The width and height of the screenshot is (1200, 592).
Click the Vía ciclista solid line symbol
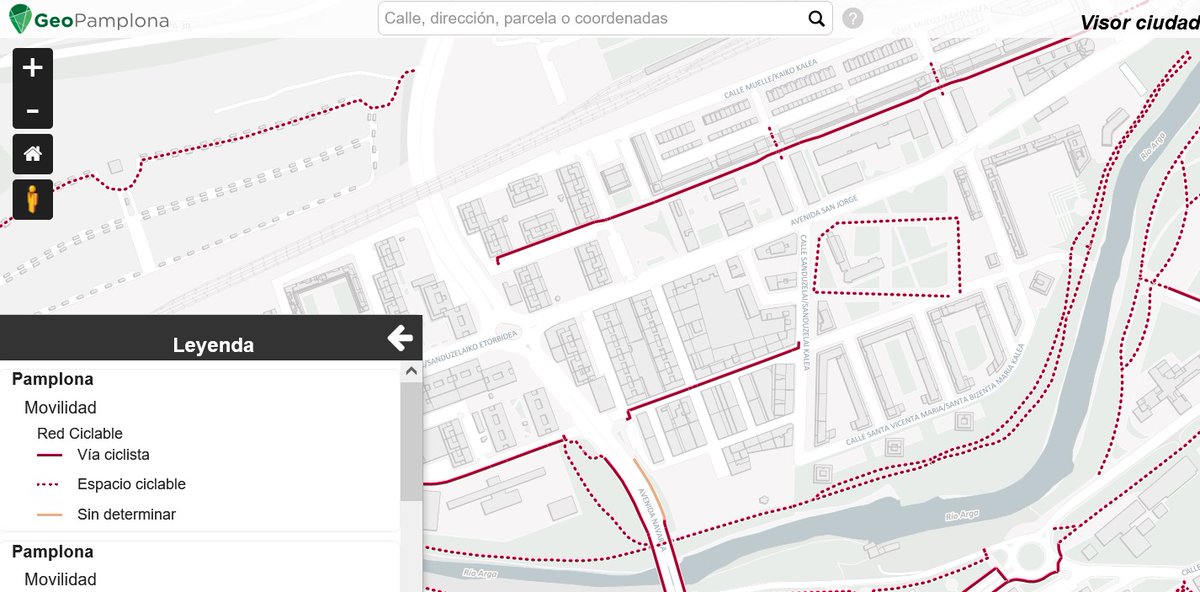pyautogui.click(x=50, y=455)
